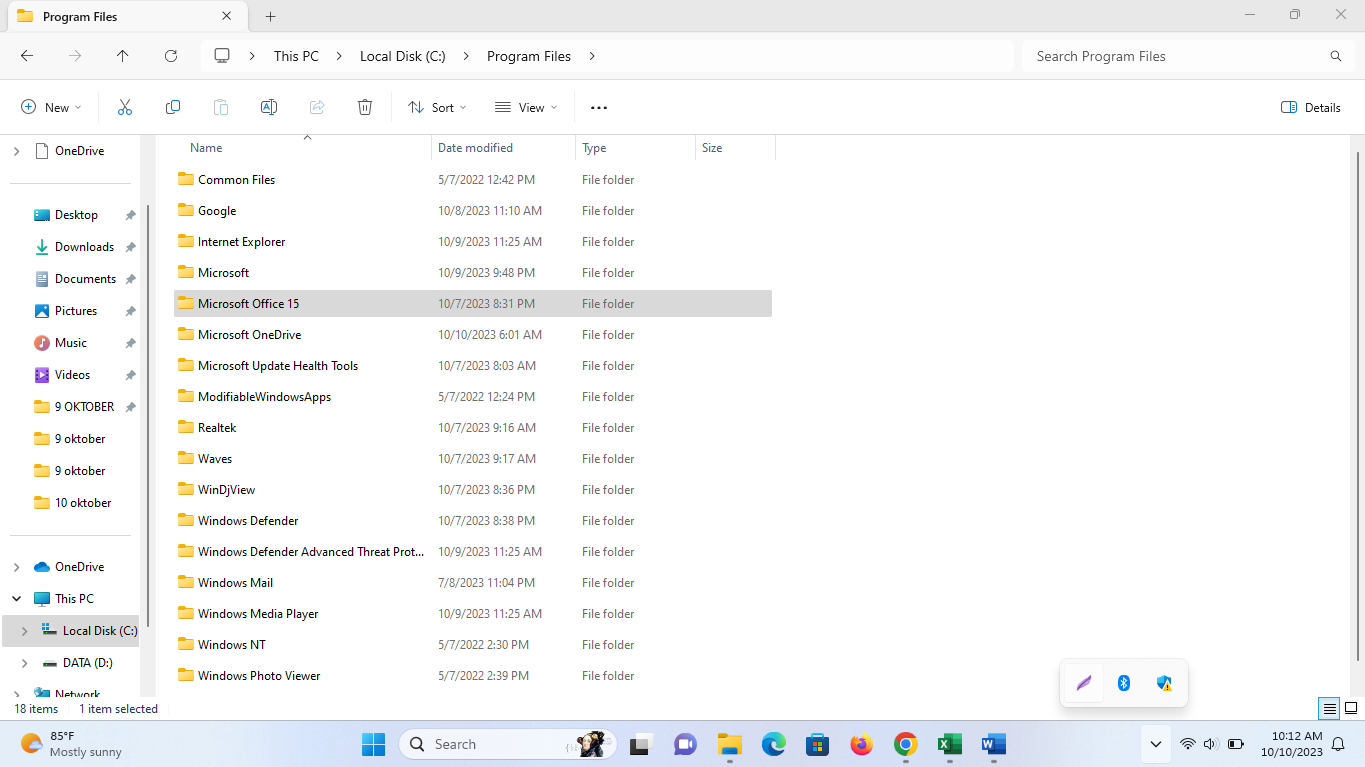The width and height of the screenshot is (1365, 767).
Task: Refresh the Program Files view
Action: coord(171,56)
